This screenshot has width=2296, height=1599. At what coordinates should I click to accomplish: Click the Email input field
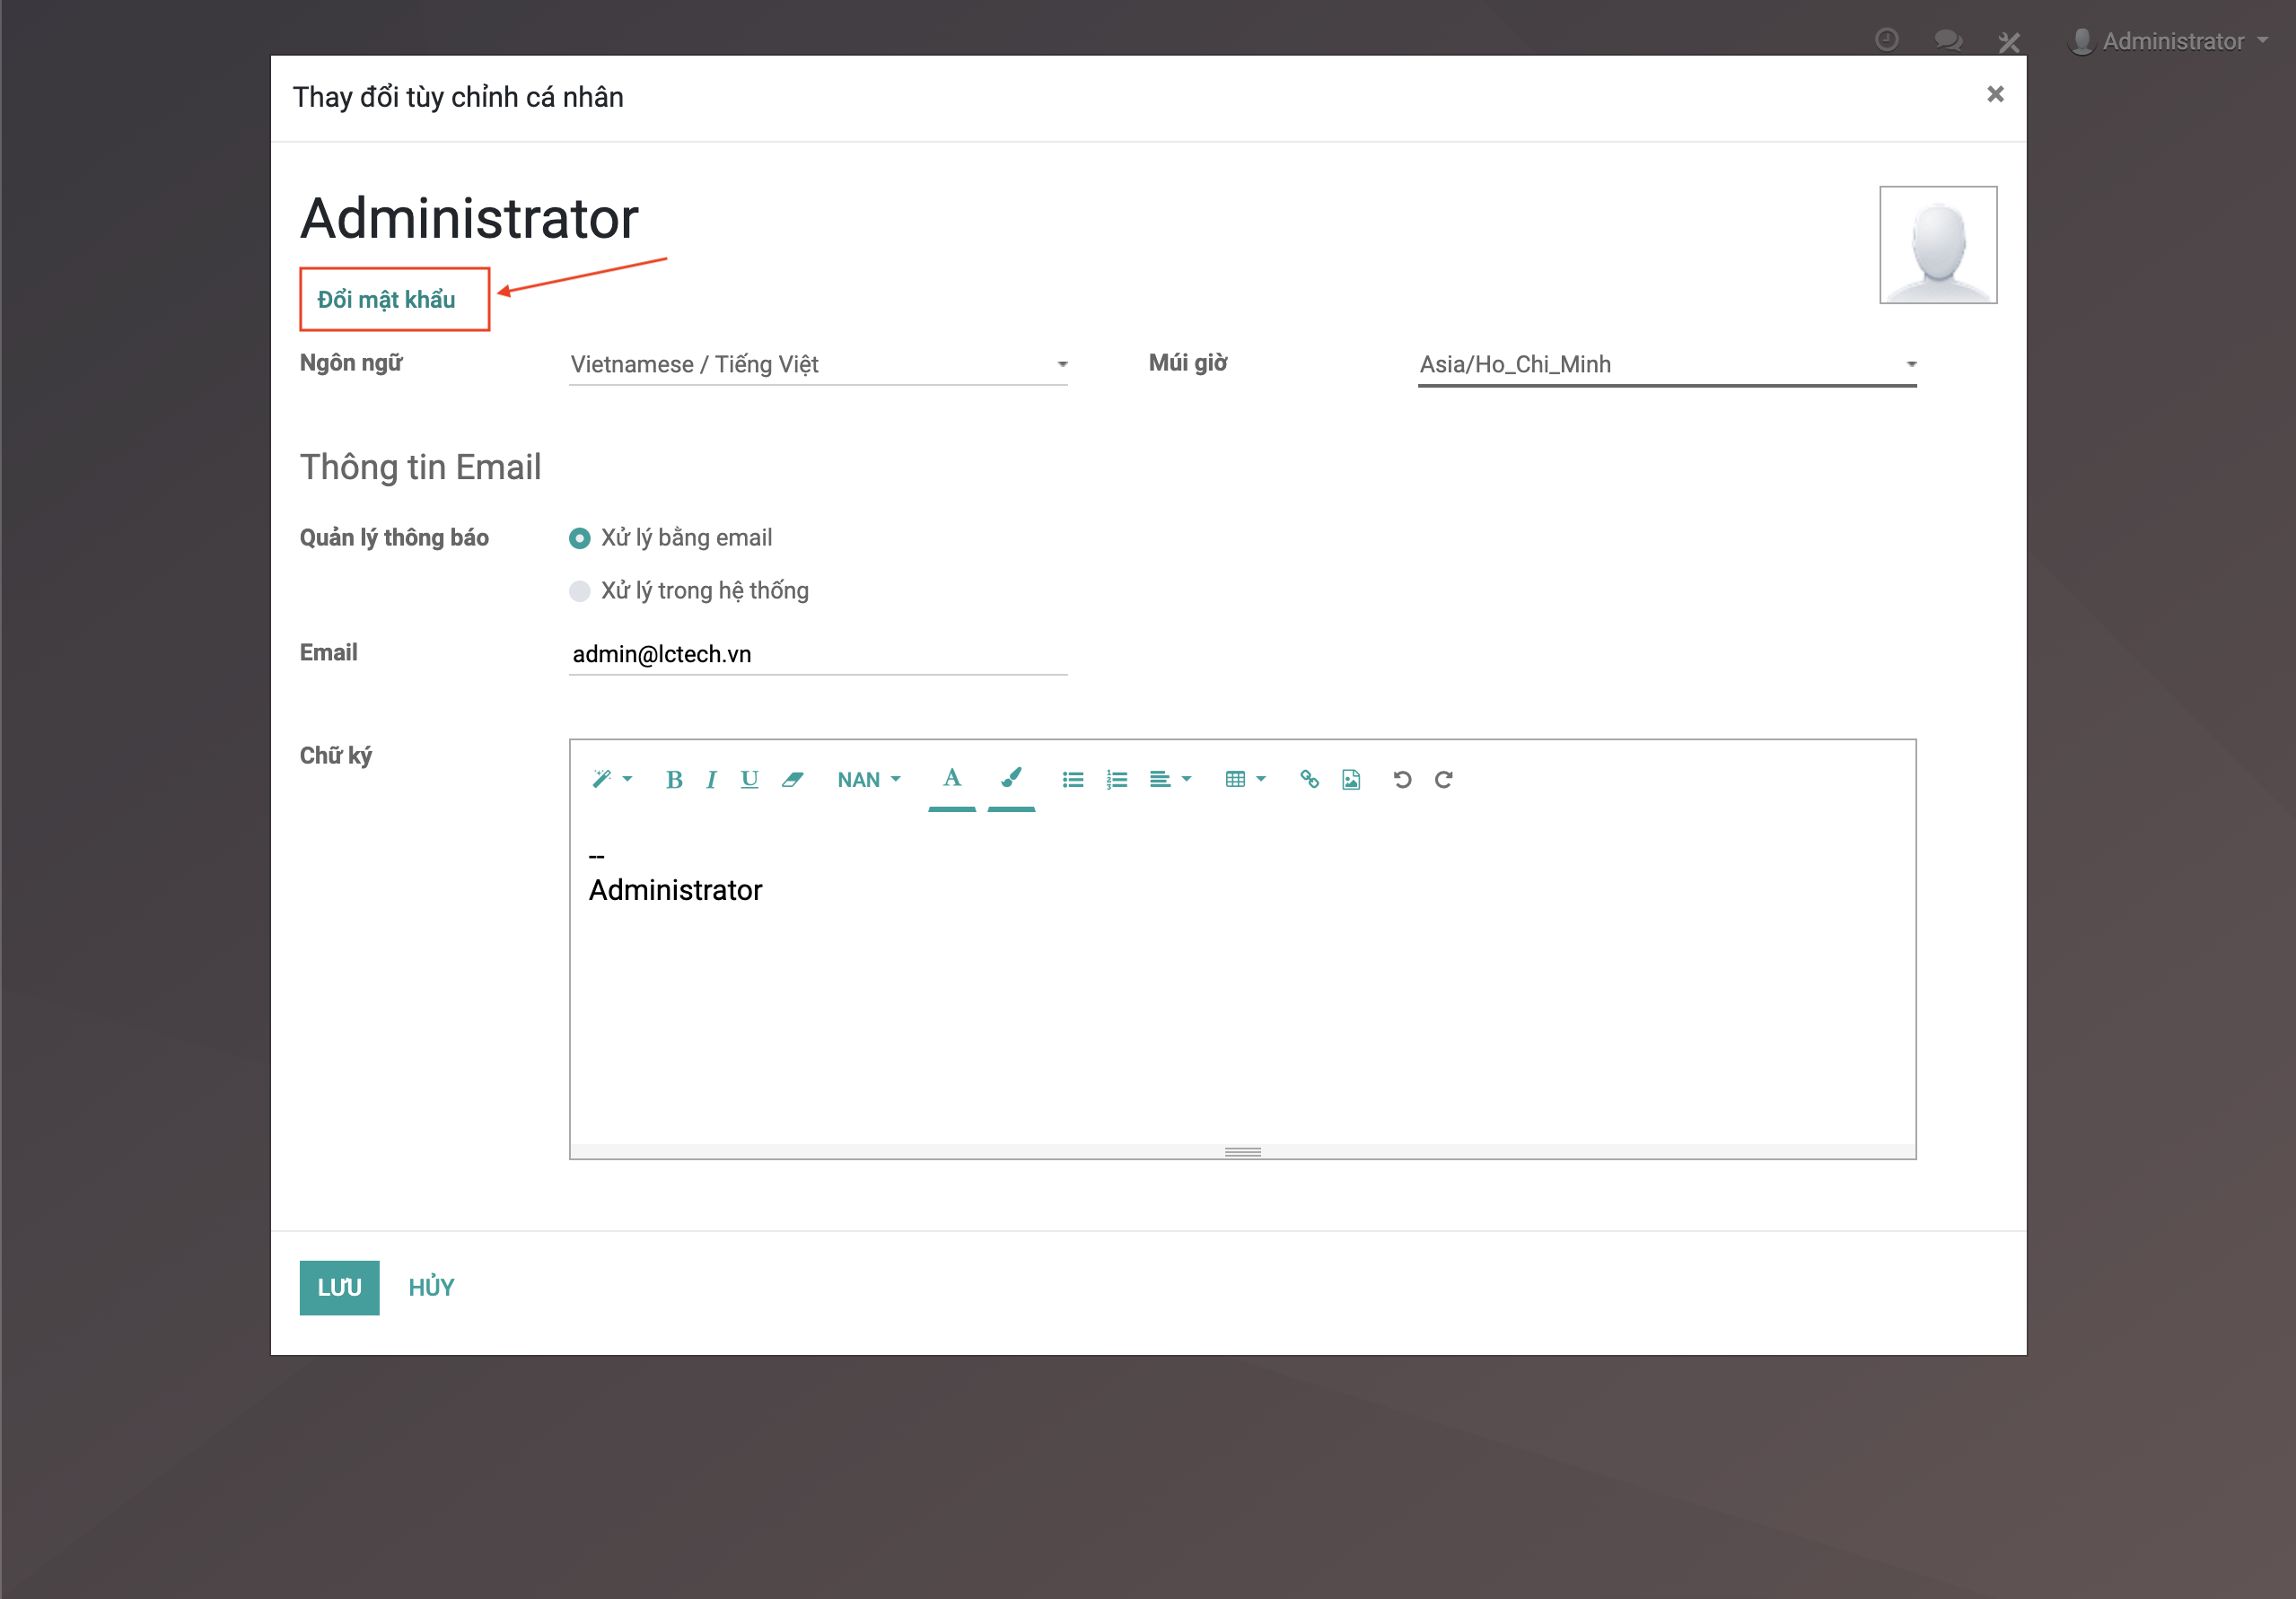[818, 654]
